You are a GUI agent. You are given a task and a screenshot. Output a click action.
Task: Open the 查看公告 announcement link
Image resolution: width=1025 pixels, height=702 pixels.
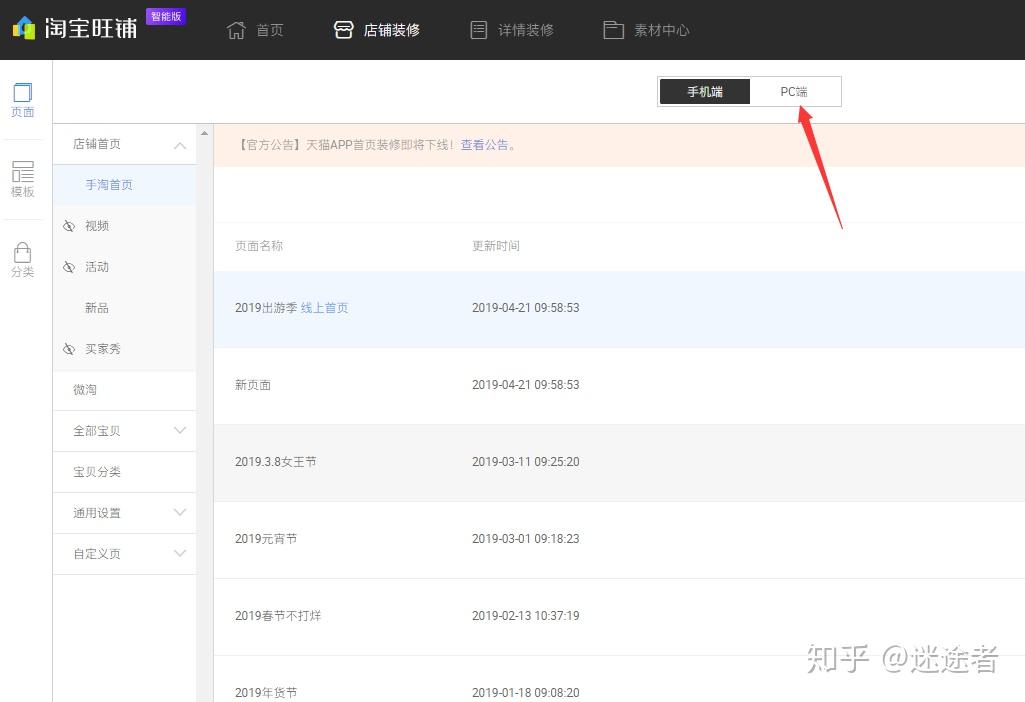coord(485,144)
